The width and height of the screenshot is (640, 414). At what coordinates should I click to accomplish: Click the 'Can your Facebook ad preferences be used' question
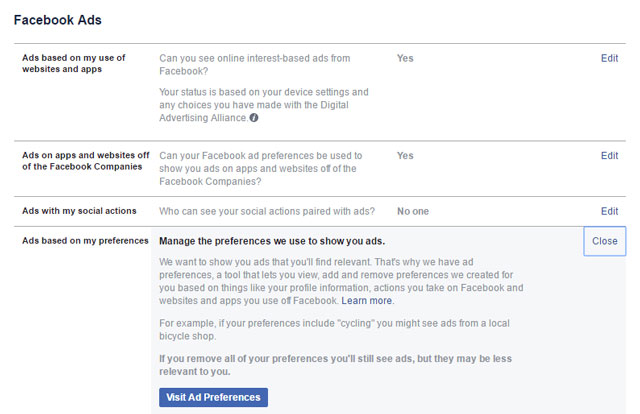pos(261,168)
